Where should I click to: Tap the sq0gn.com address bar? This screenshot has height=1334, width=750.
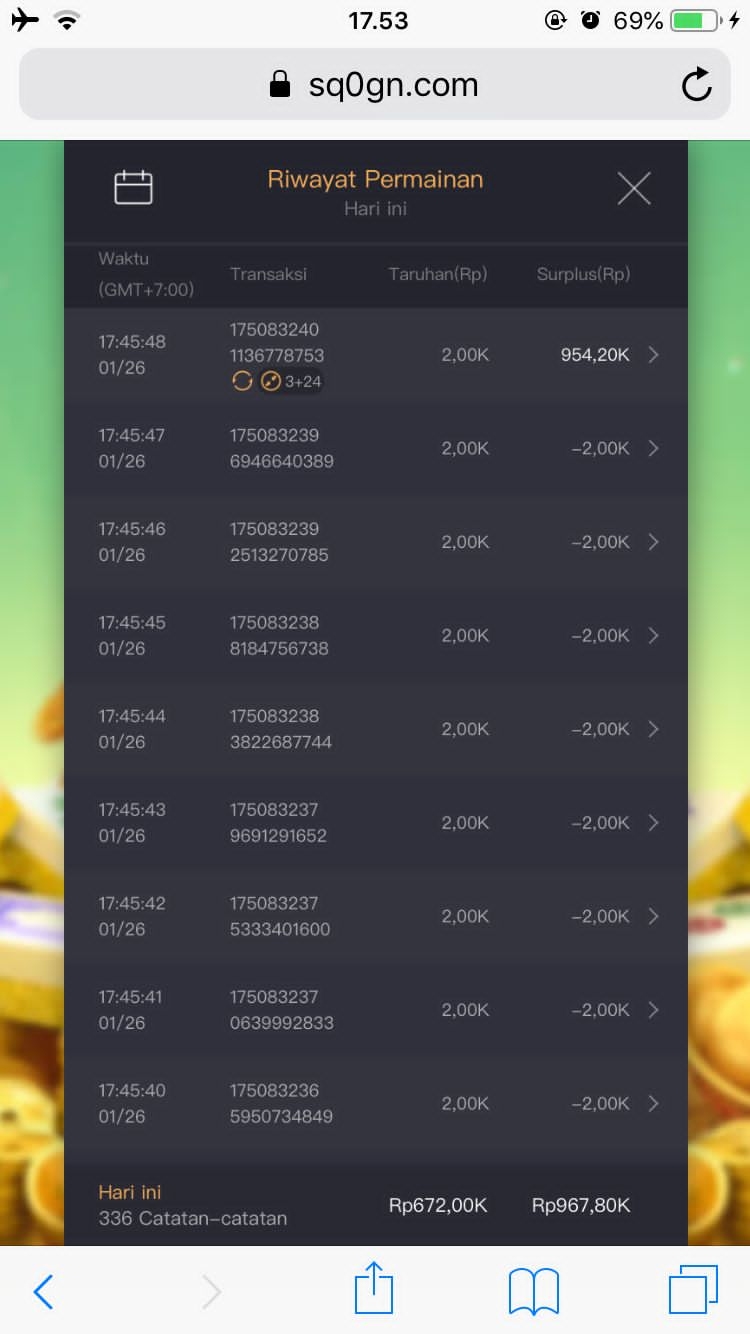click(375, 86)
